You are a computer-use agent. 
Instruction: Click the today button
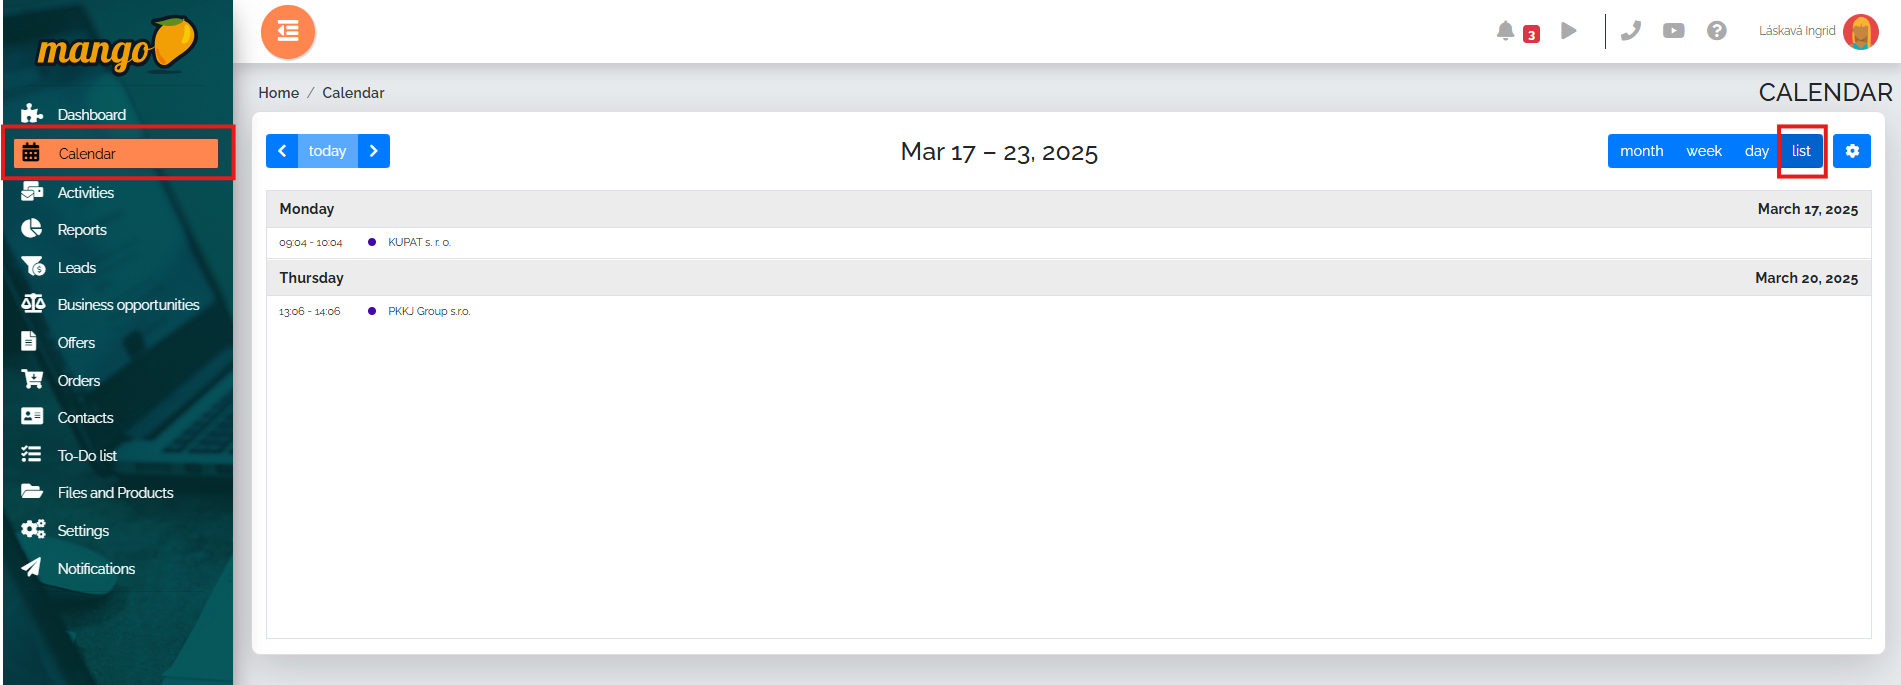tap(327, 151)
